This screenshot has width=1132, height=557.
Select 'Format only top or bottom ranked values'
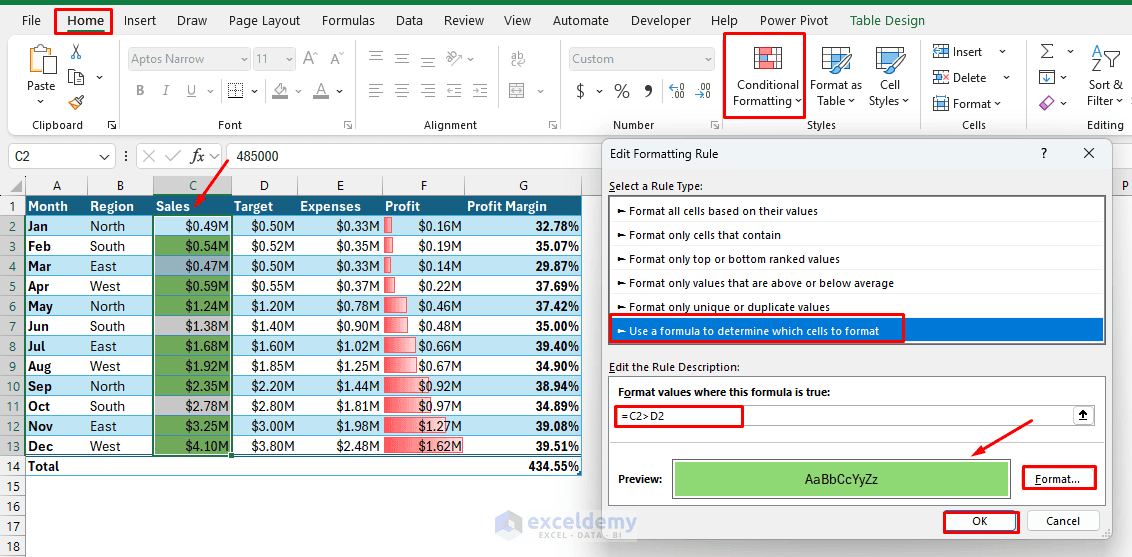856,259
